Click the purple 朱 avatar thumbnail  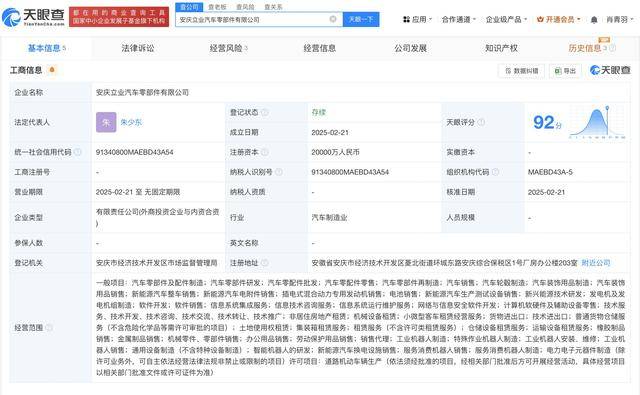coord(106,122)
